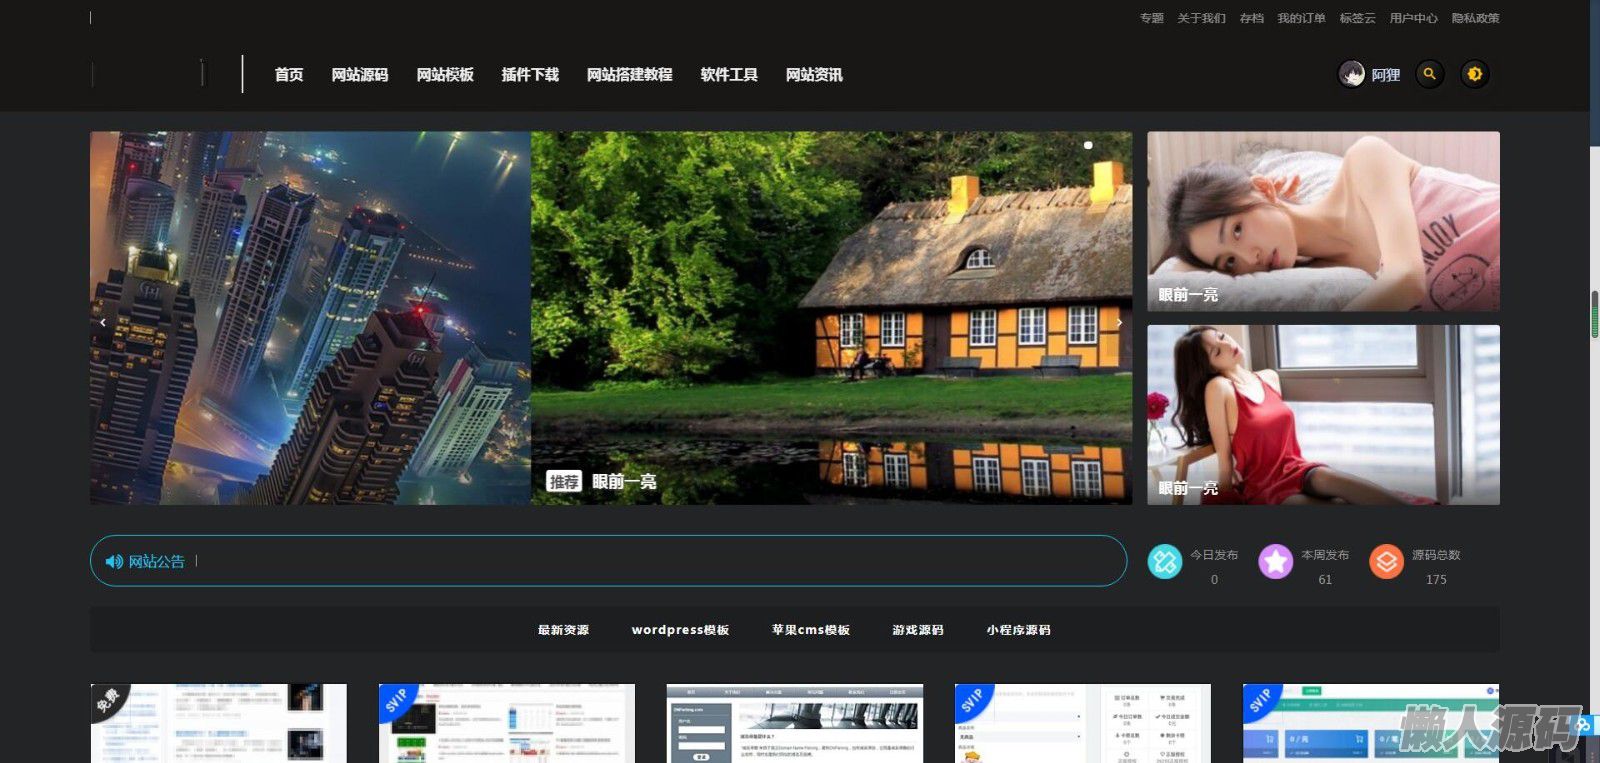The height and width of the screenshot is (763, 1600).
Task: Click the page's vertical scrollbar thumb
Action: point(1594,314)
